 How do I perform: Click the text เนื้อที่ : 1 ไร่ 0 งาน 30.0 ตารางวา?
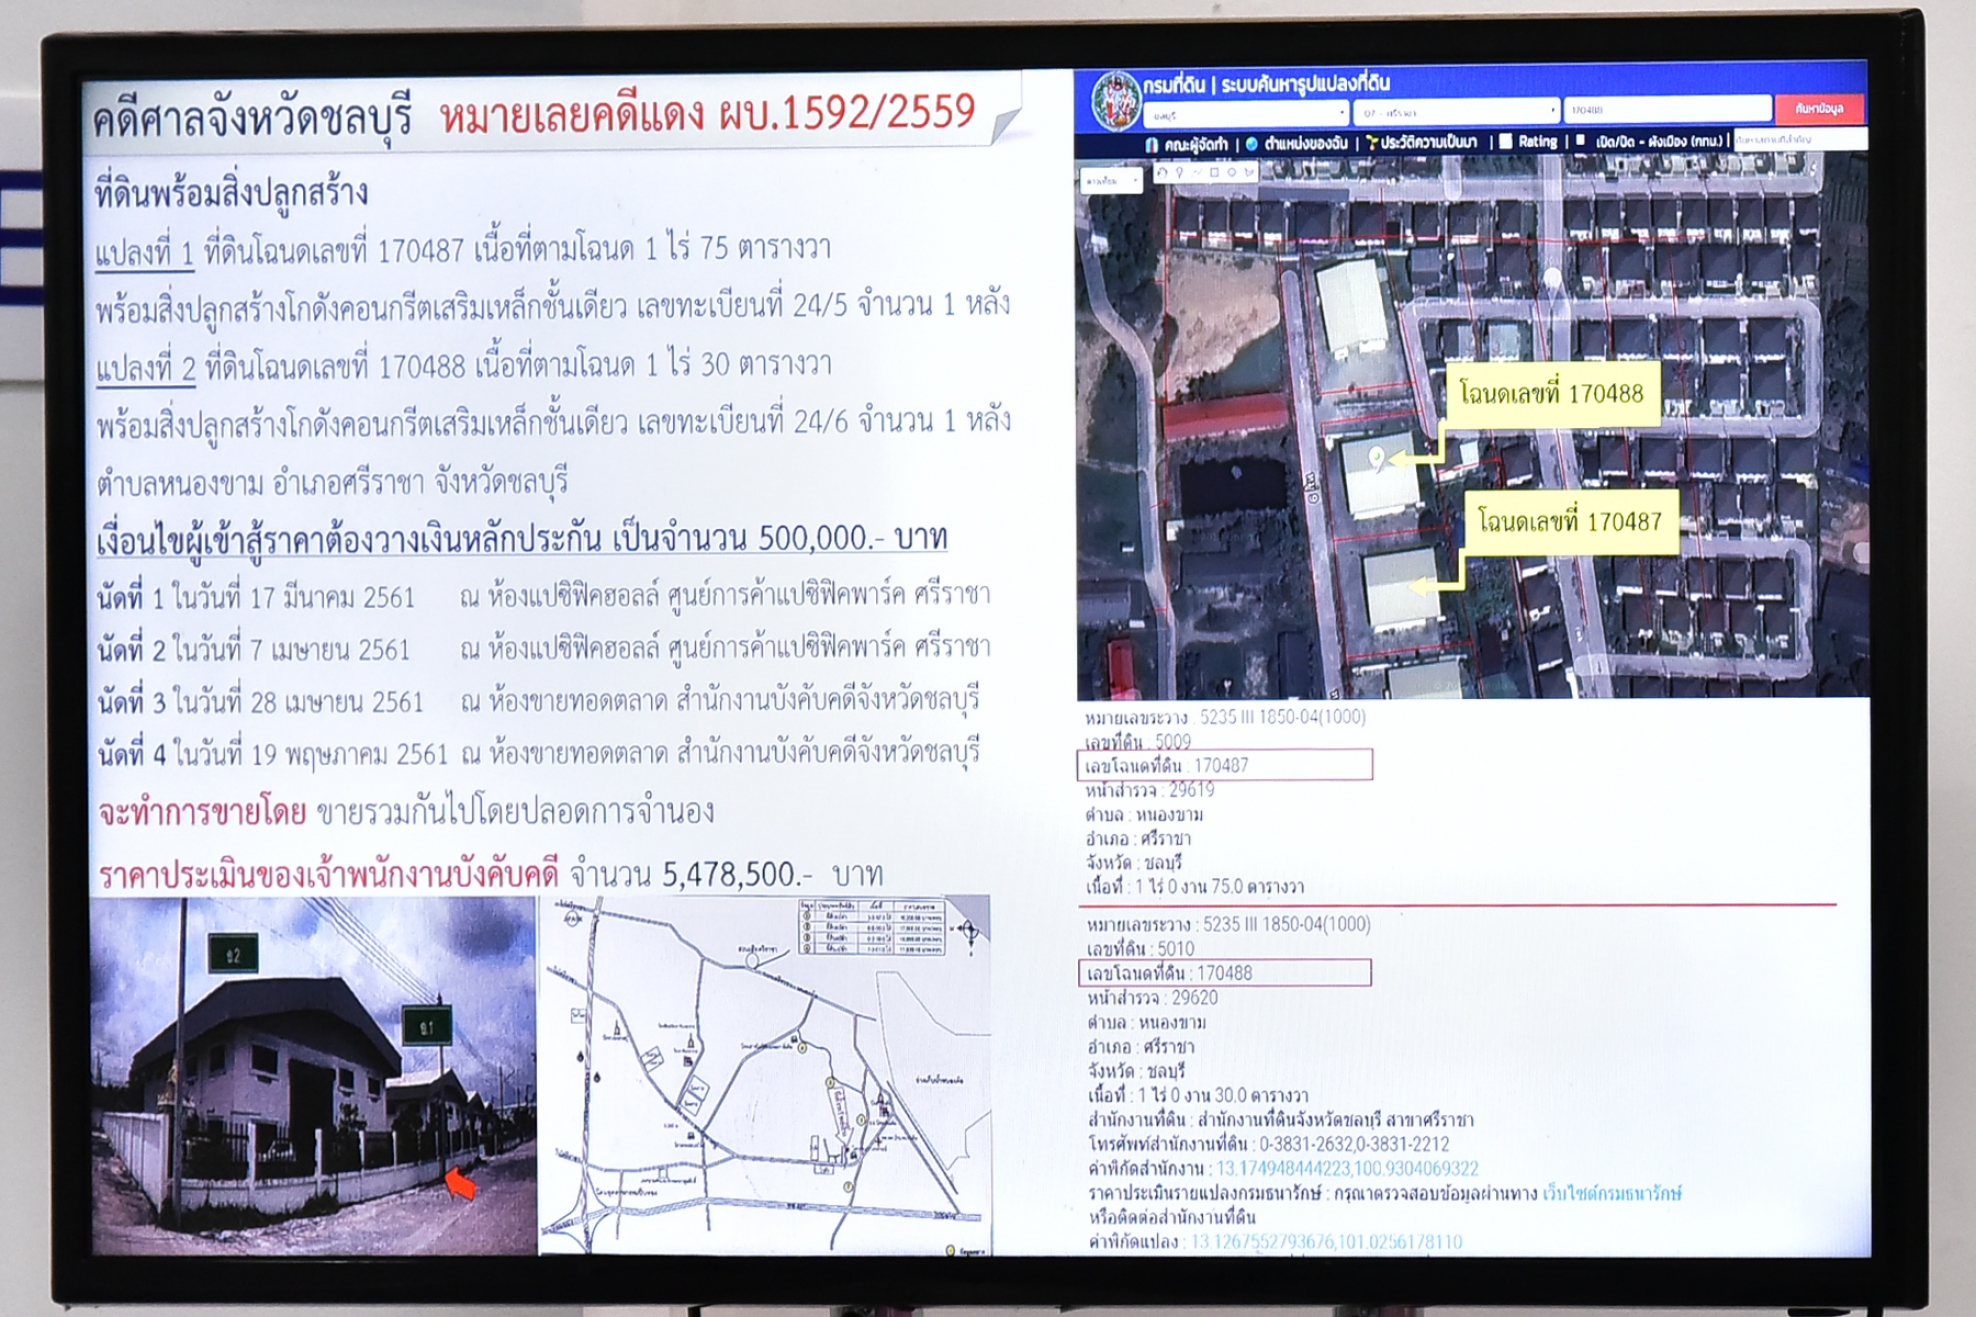point(1198,1095)
